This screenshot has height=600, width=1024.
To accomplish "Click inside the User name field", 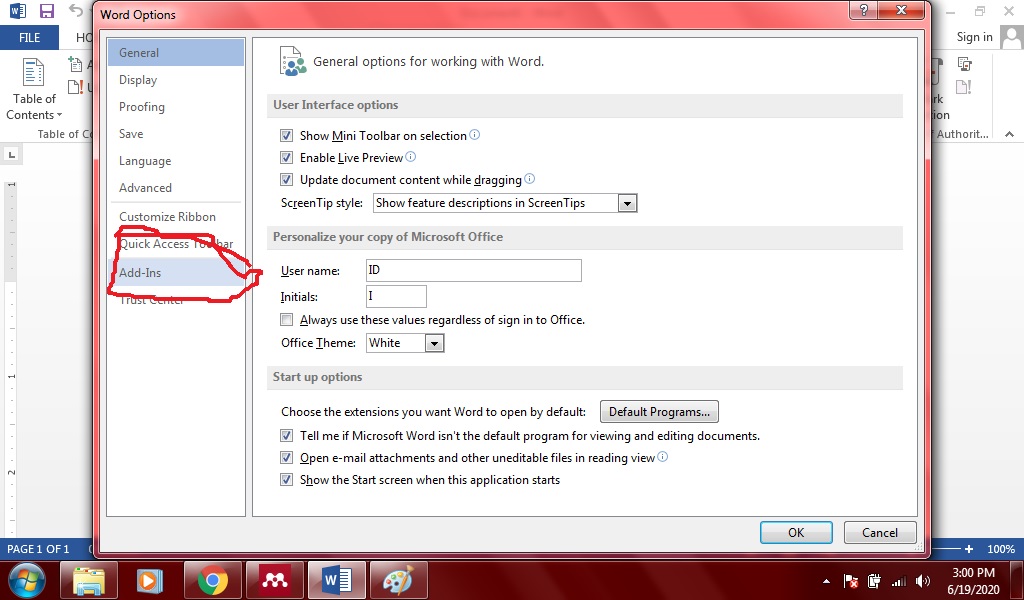I will (x=472, y=270).
